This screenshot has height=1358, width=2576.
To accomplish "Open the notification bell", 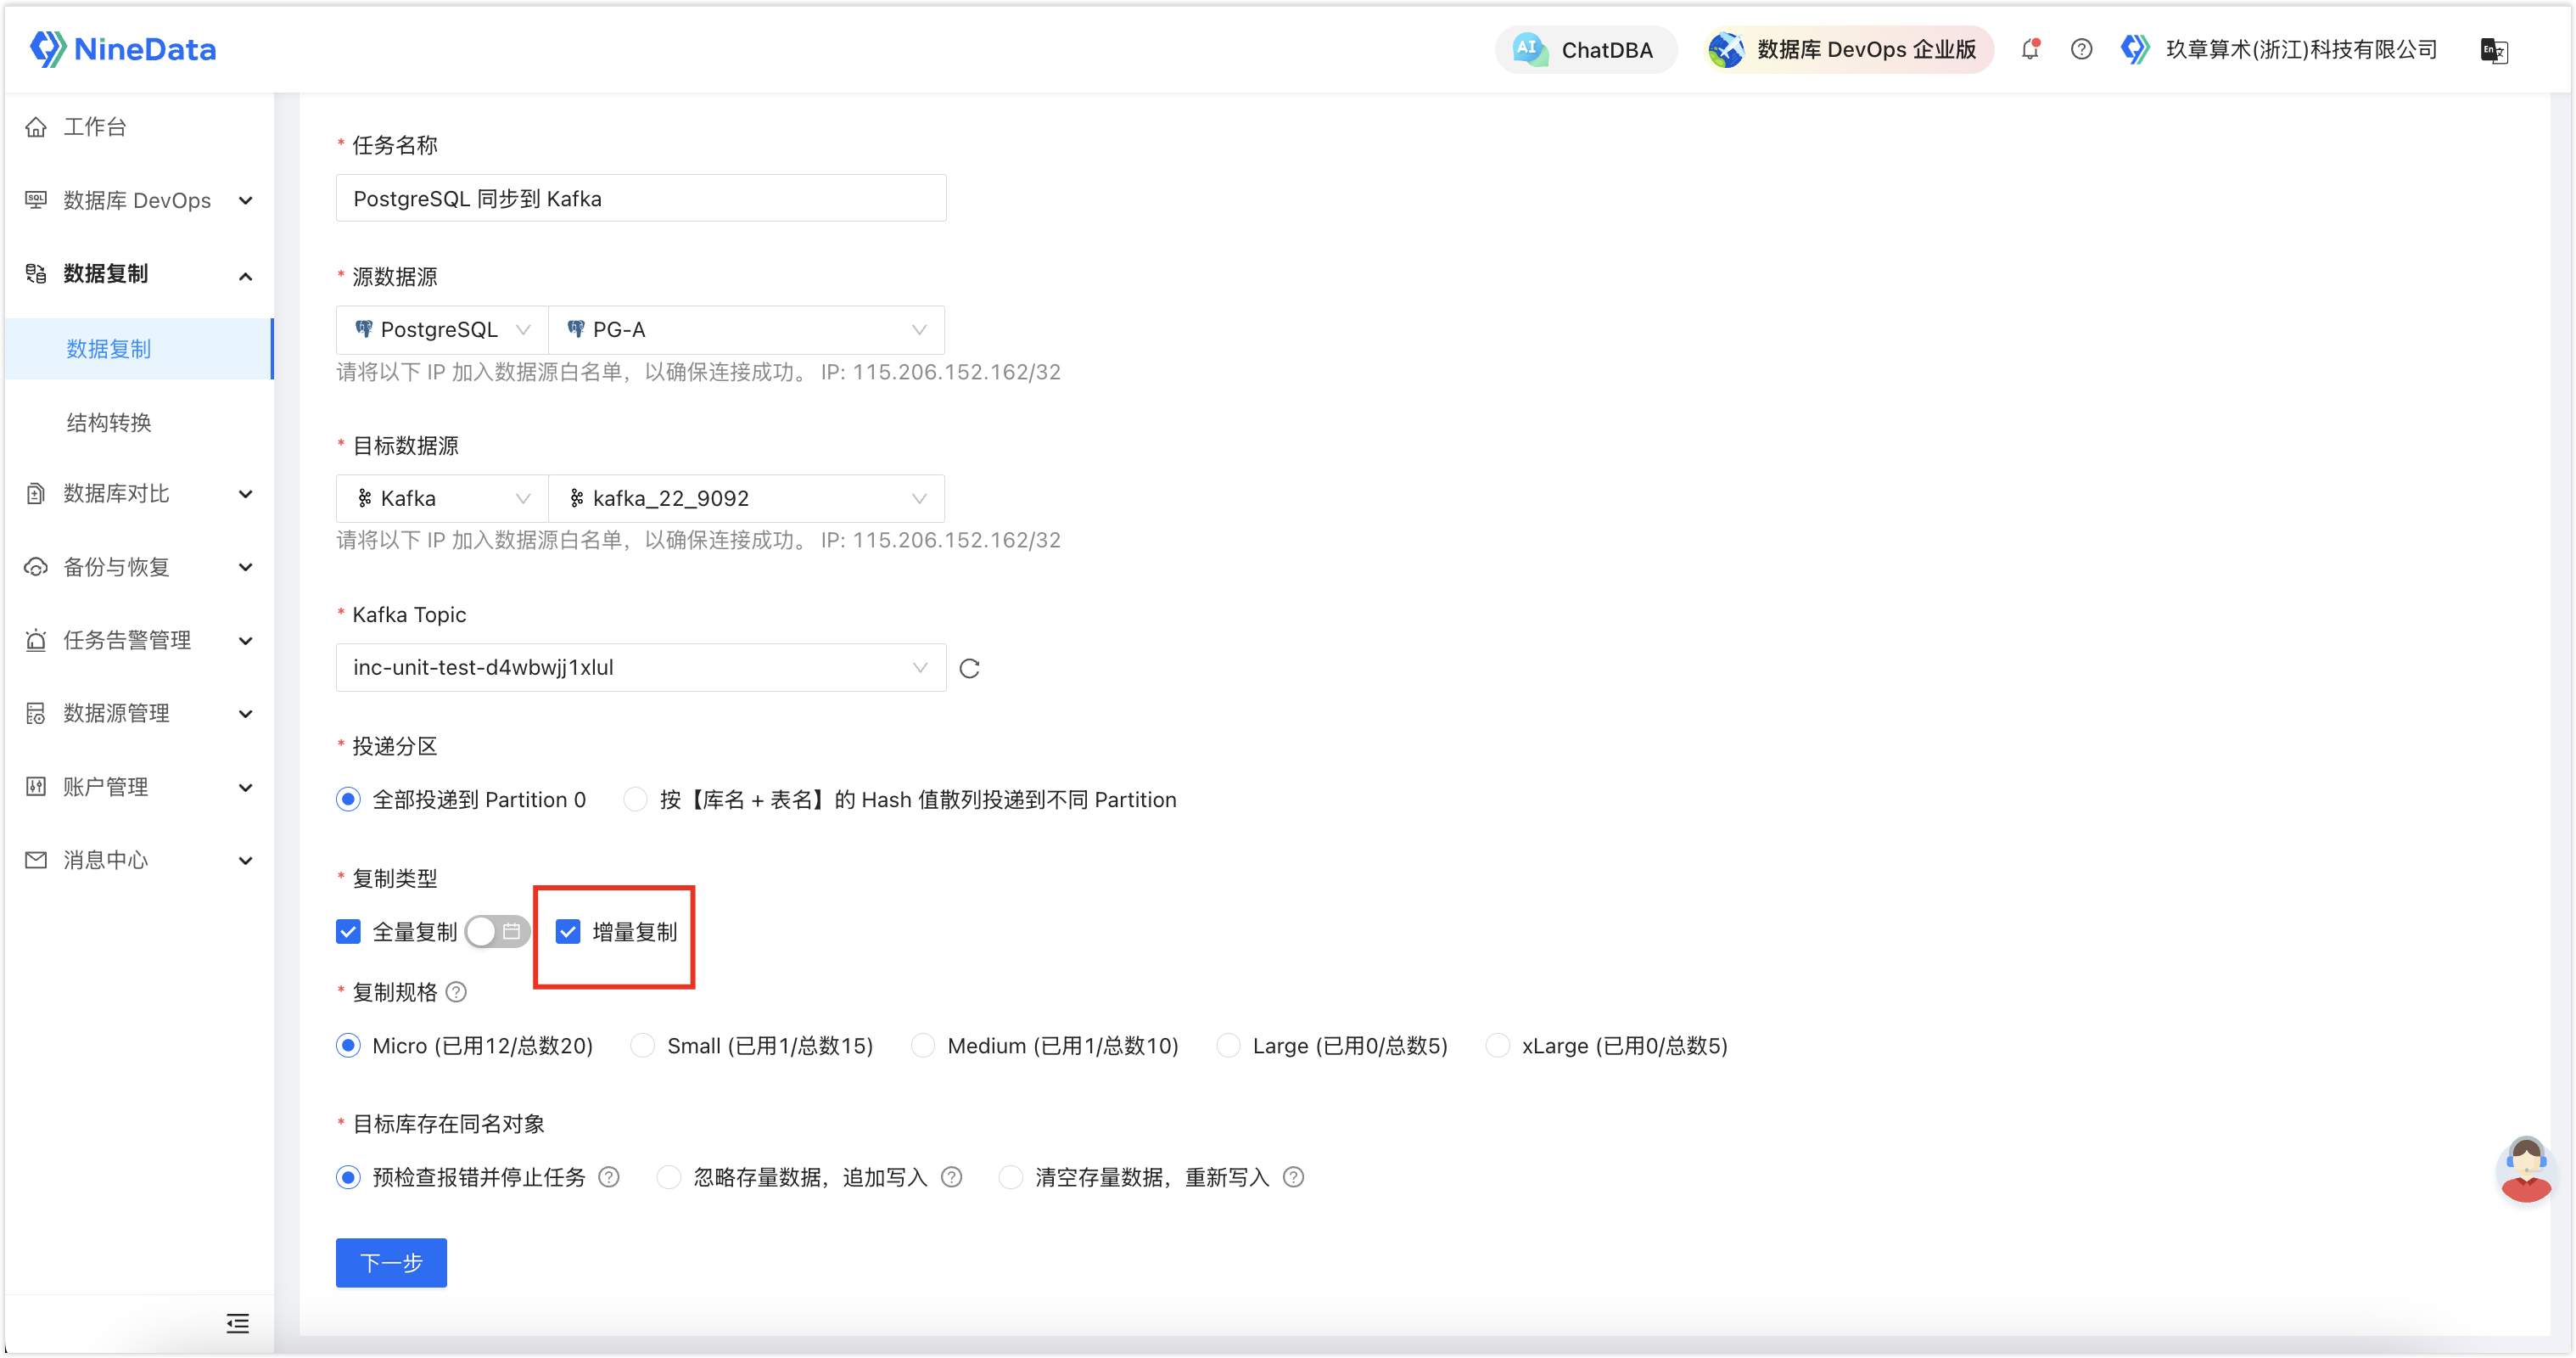I will pyautogui.click(x=2030, y=49).
